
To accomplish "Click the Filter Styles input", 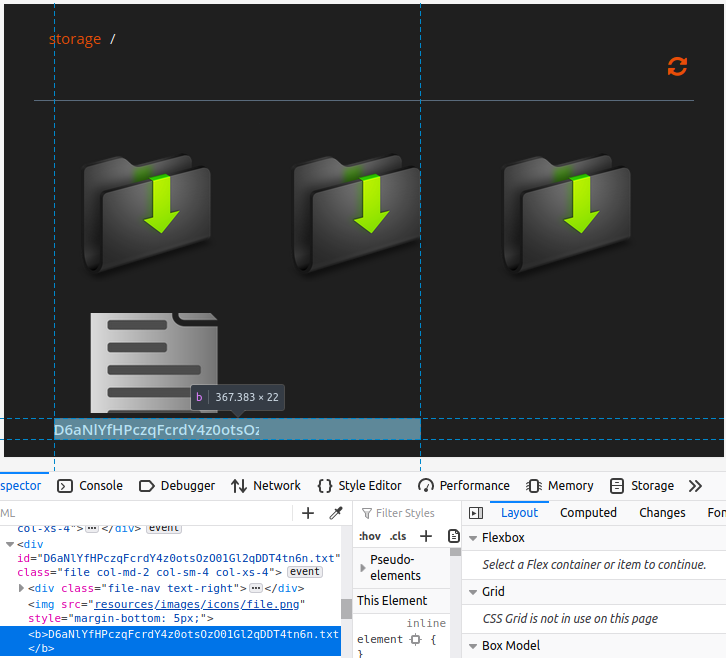I will tap(405, 513).
